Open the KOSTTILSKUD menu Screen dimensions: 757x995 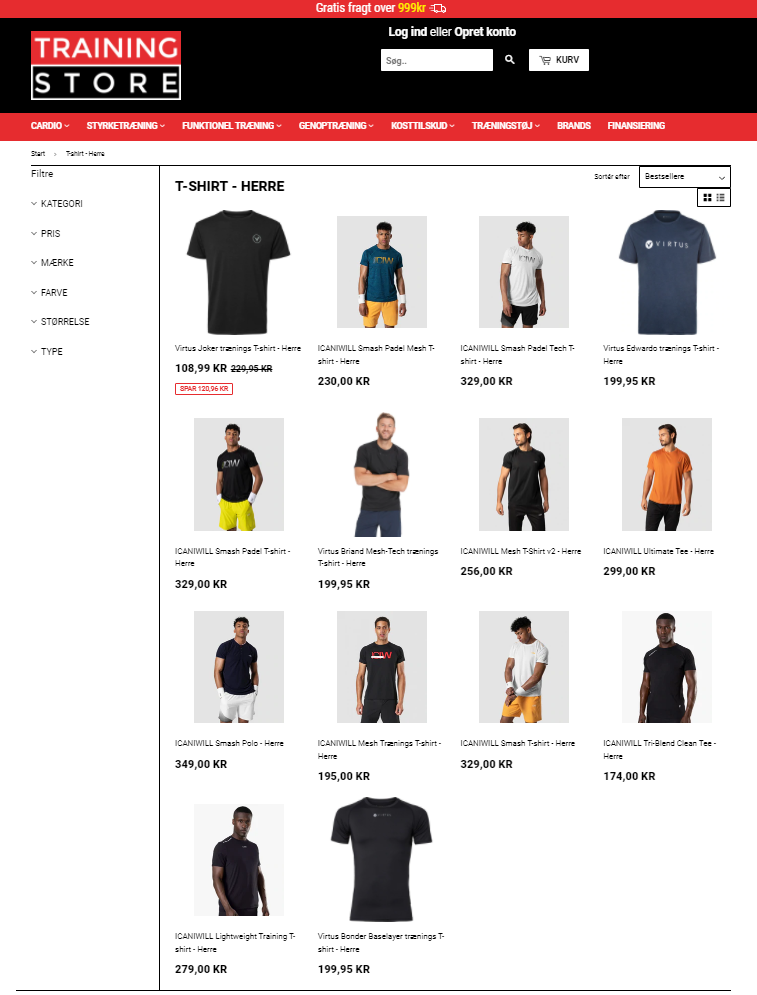(423, 126)
